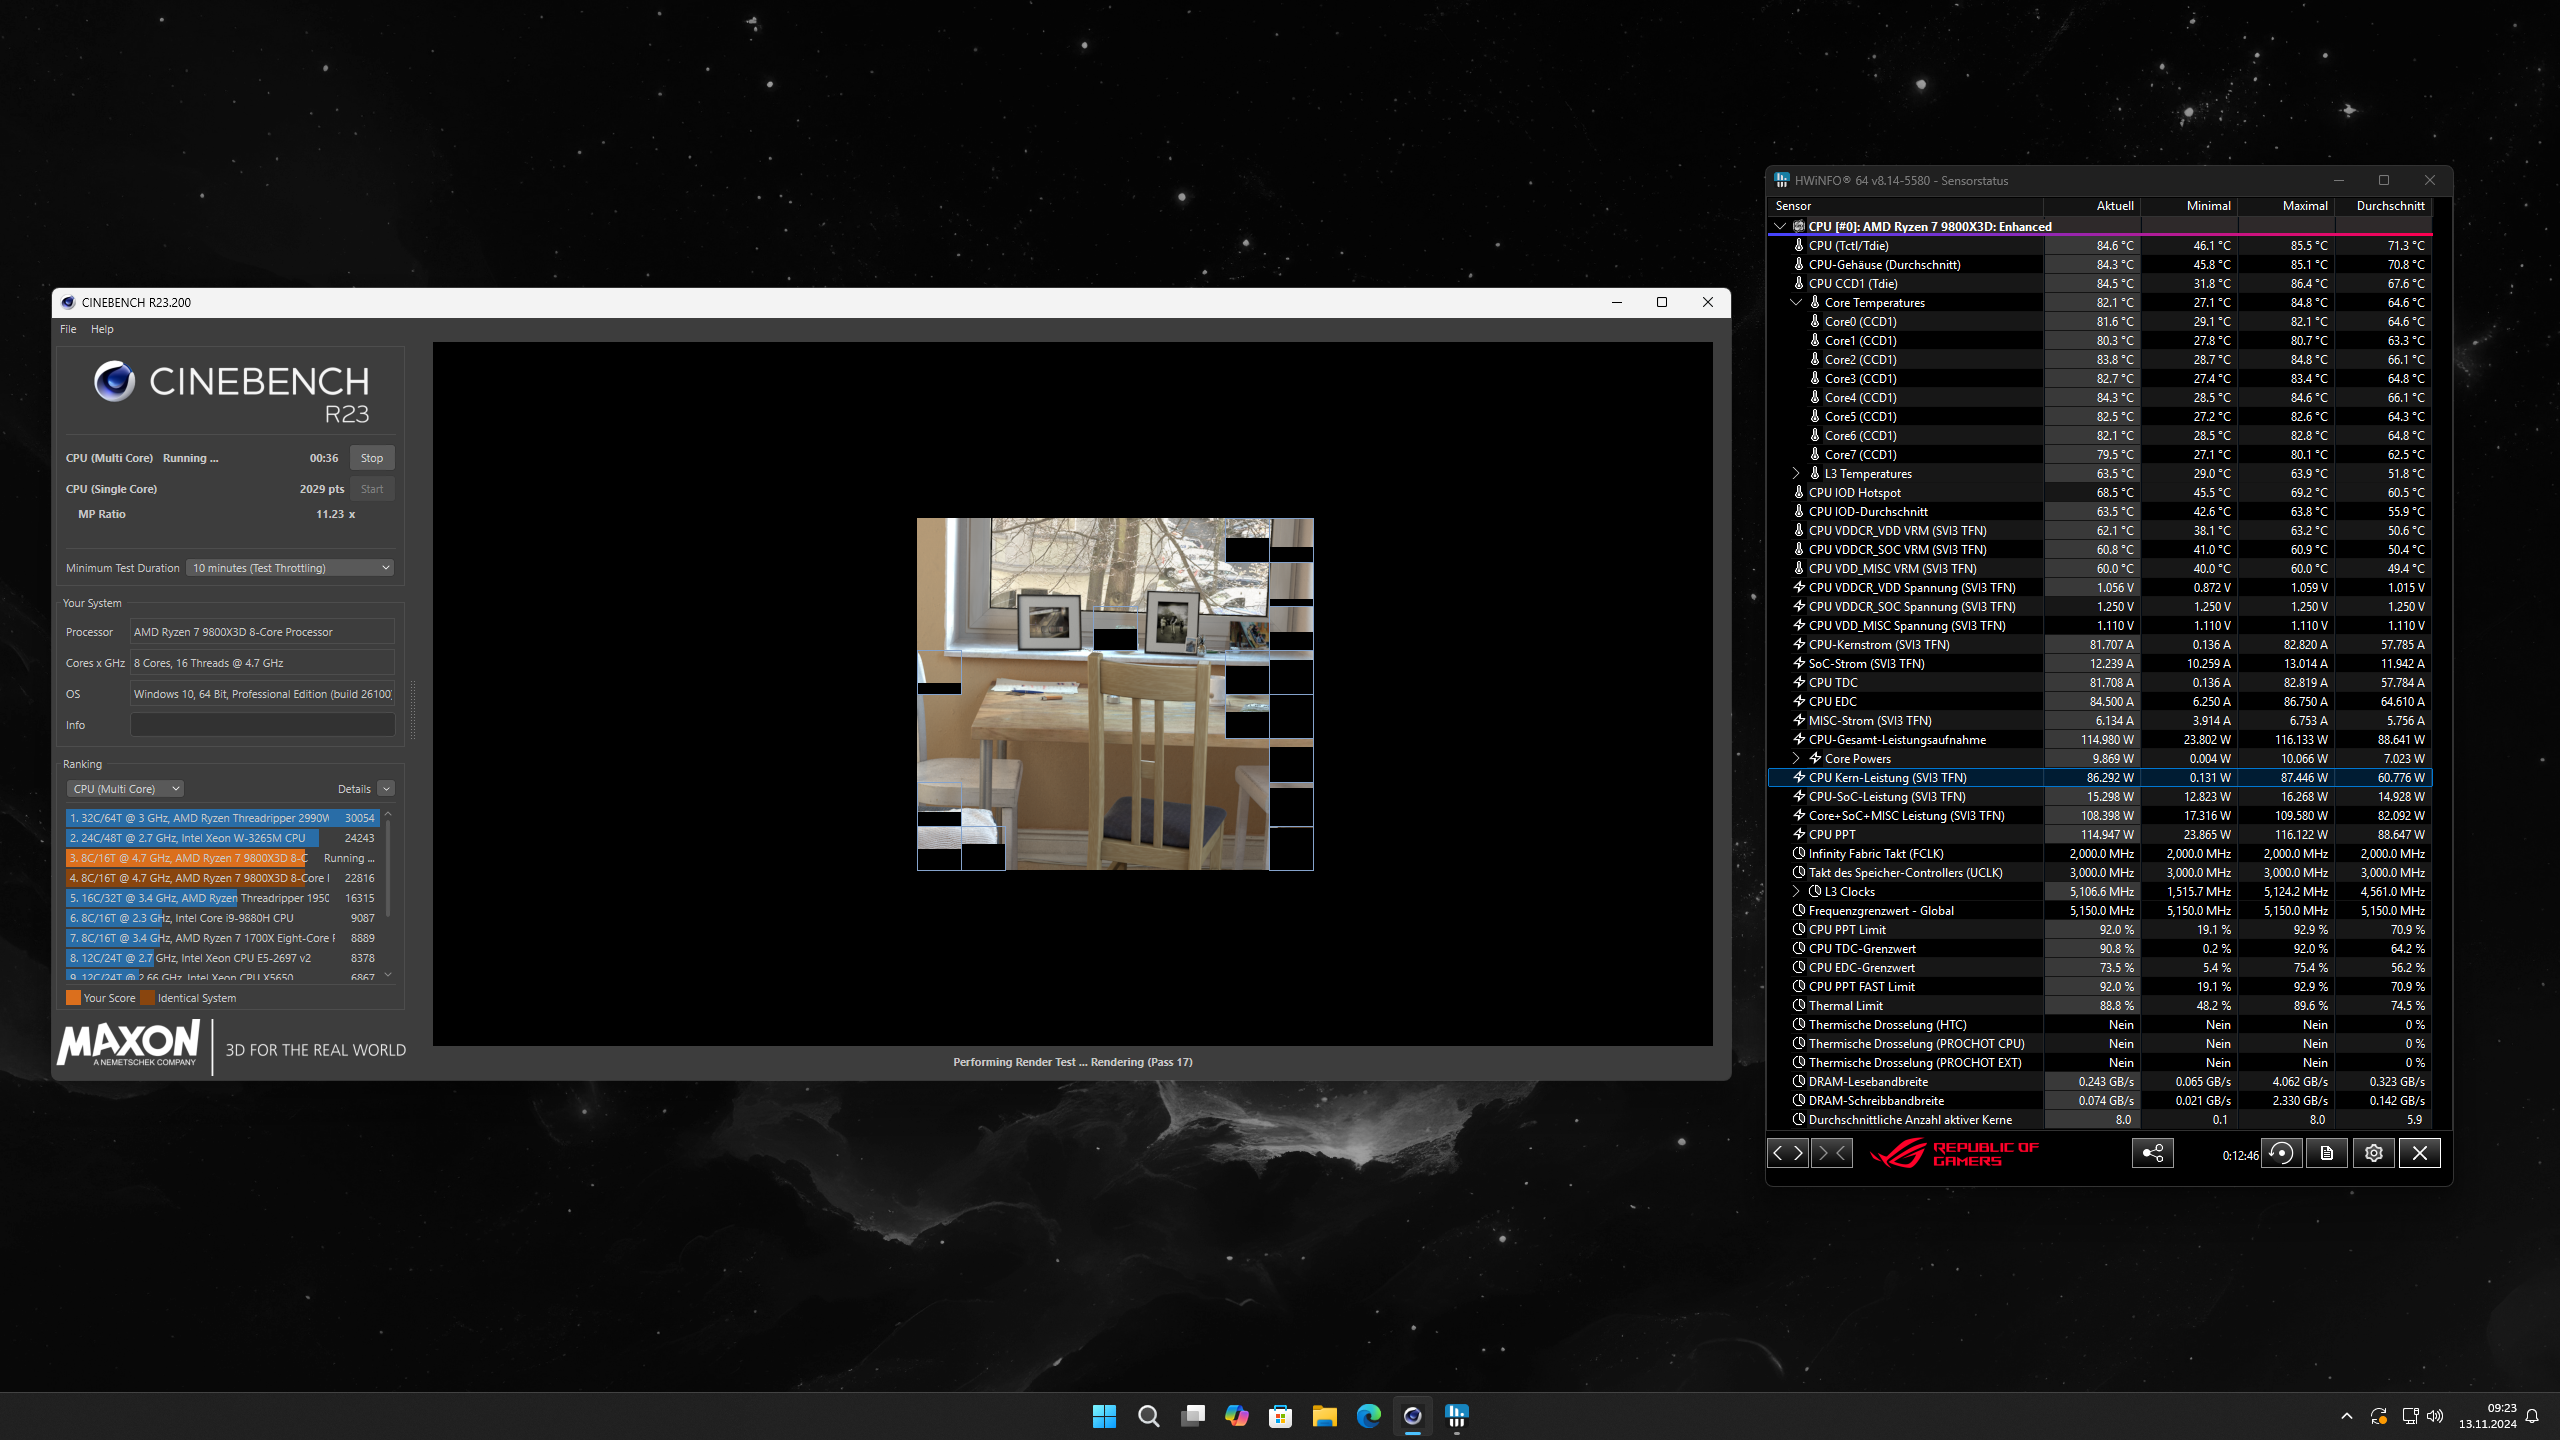Screen dimensions: 2560x1440
Task: Collapse the Core Temperatures tree node
Action: tap(1796, 302)
